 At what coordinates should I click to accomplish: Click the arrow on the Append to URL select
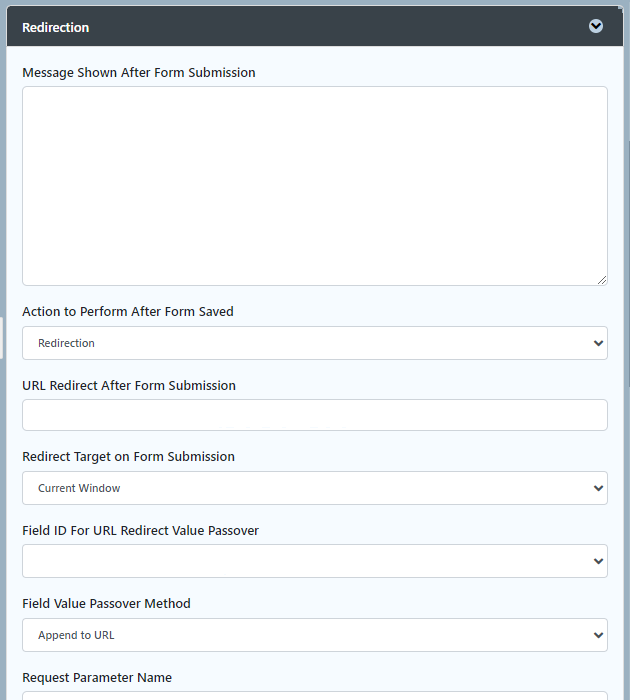598,635
